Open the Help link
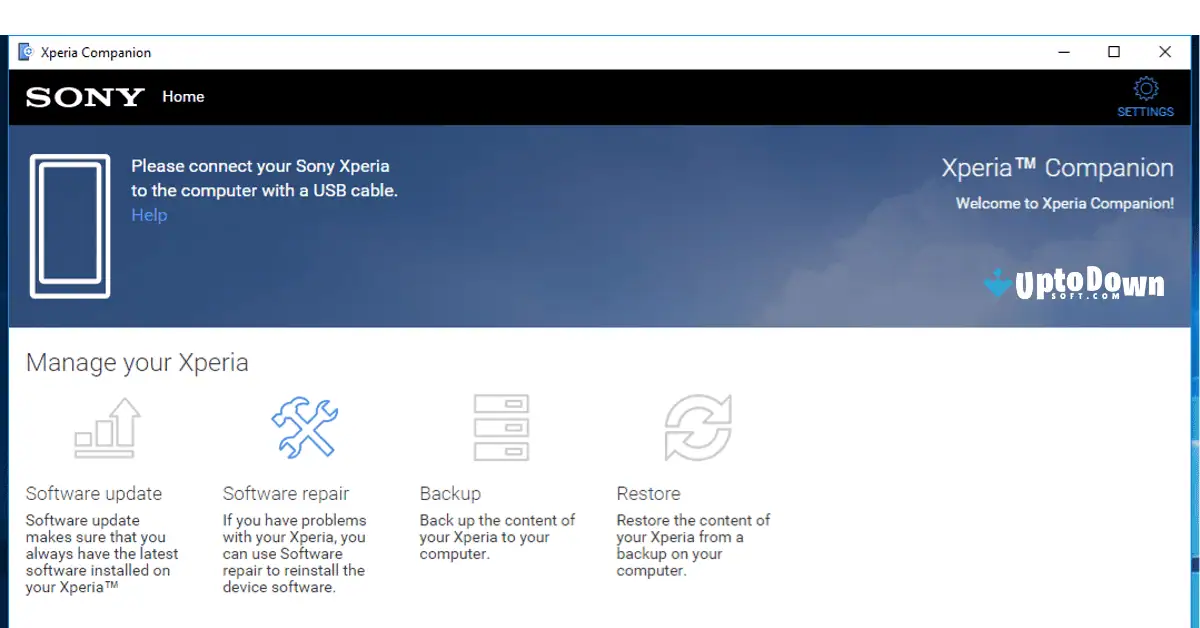The width and height of the screenshot is (1200, 628). pos(149,214)
